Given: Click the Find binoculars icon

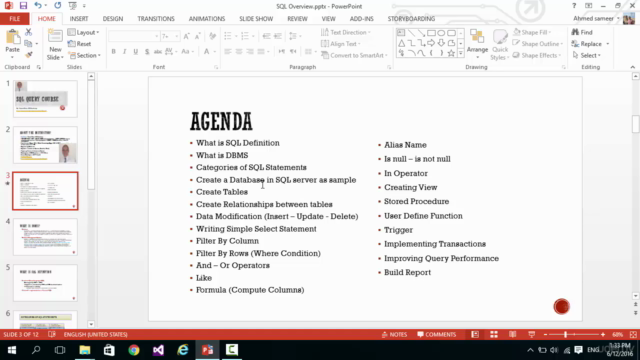Looking at the screenshot, I should 575,32.
